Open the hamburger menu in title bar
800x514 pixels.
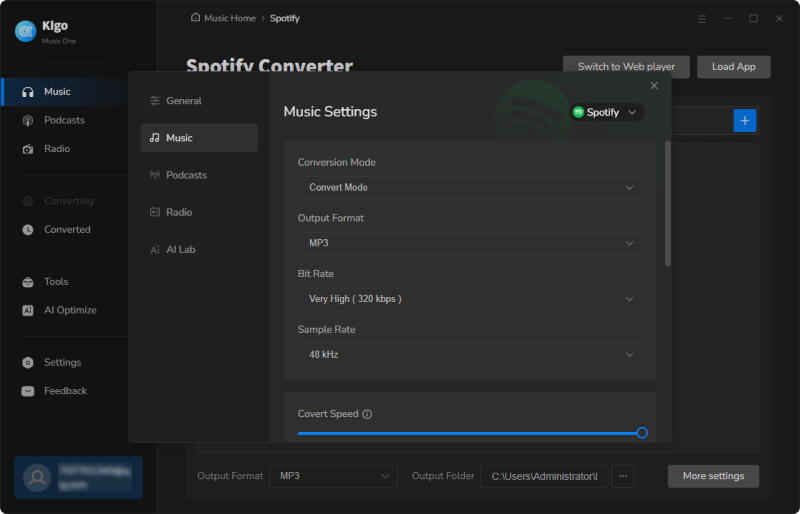(702, 18)
